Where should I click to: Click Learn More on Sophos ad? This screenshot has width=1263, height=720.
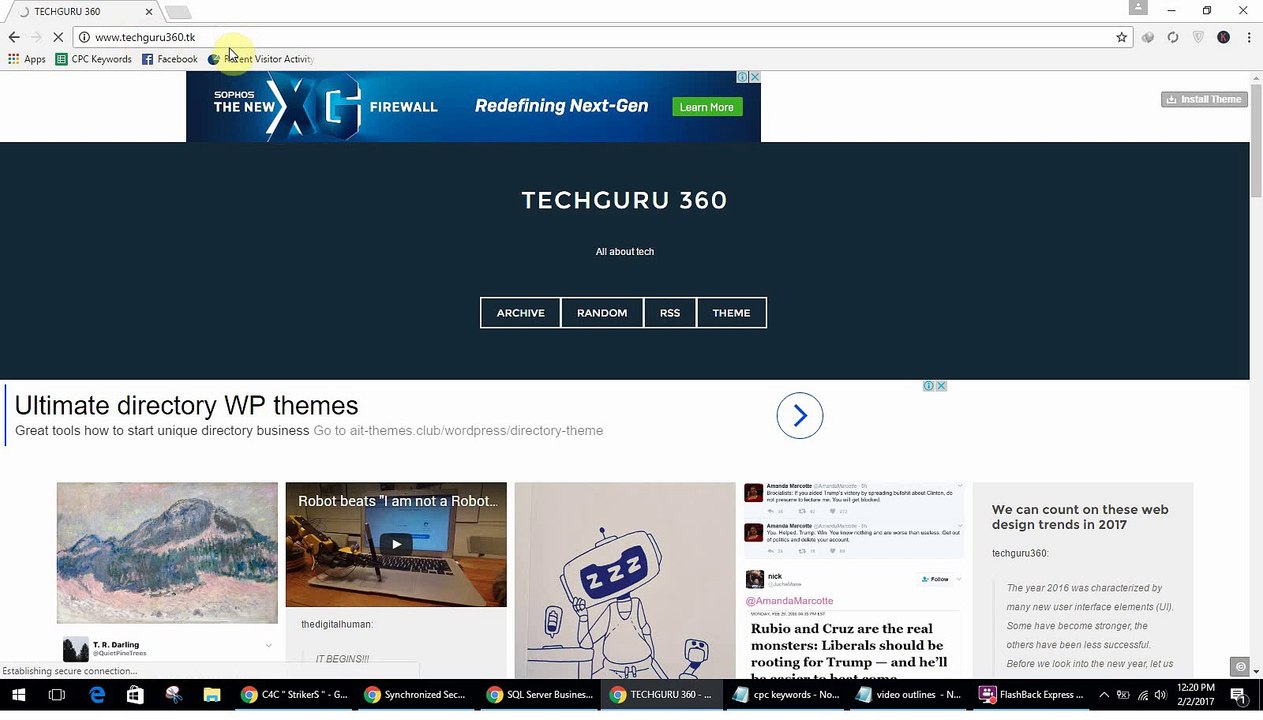click(x=707, y=107)
